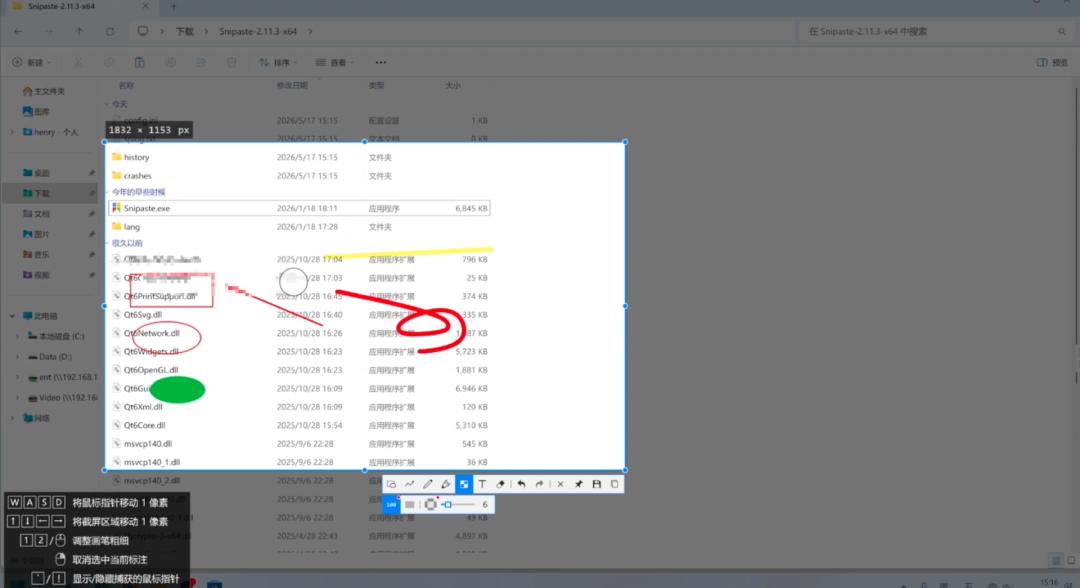Click Snipaste-2.11.3-x64 breadcrumb segment
The image size is (1080, 588).
[258, 32]
